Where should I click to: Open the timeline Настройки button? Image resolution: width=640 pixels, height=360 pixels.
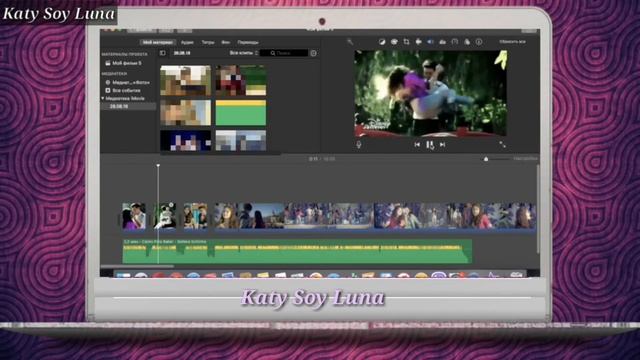(x=525, y=158)
